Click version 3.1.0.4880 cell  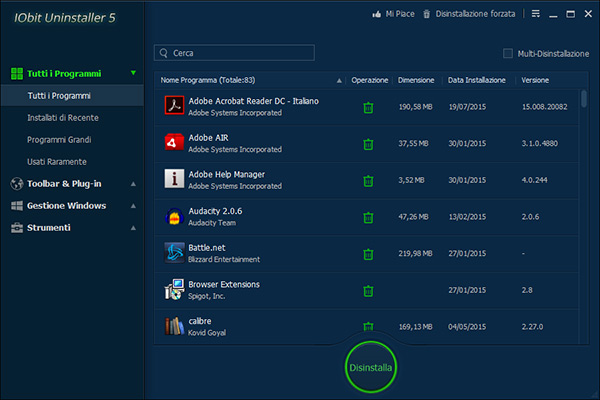tap(540, 144)
